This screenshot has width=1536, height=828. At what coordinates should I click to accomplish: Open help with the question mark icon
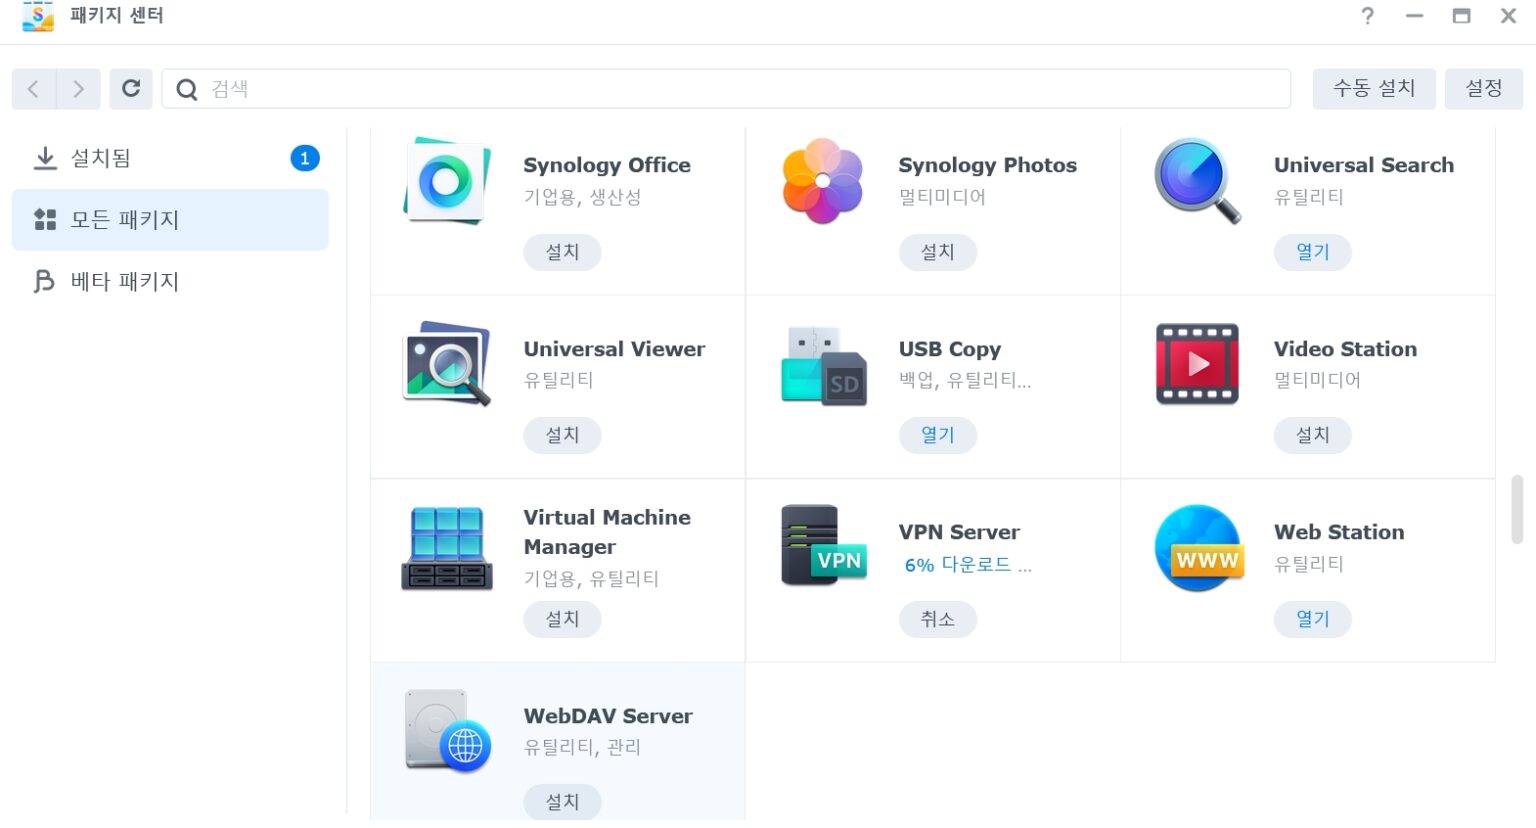pyautogui.click(x=1367, y=16)
